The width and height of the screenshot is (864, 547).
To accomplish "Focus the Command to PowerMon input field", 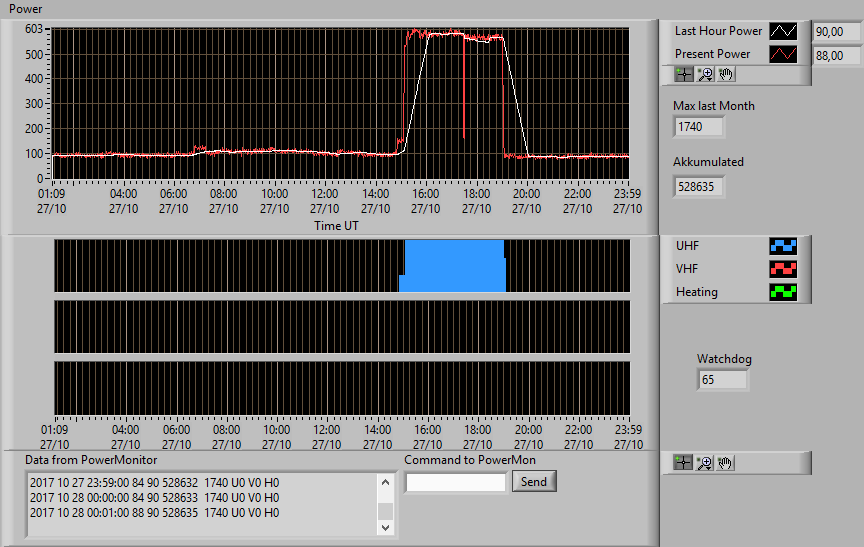I will [456, 483].
